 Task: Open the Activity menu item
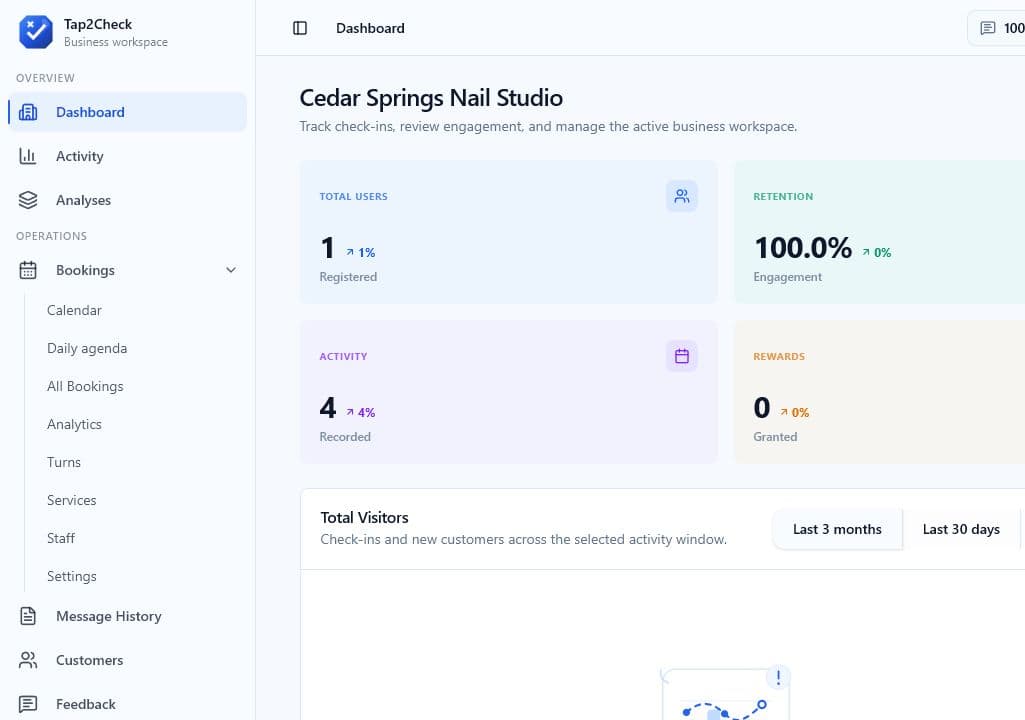127,156
